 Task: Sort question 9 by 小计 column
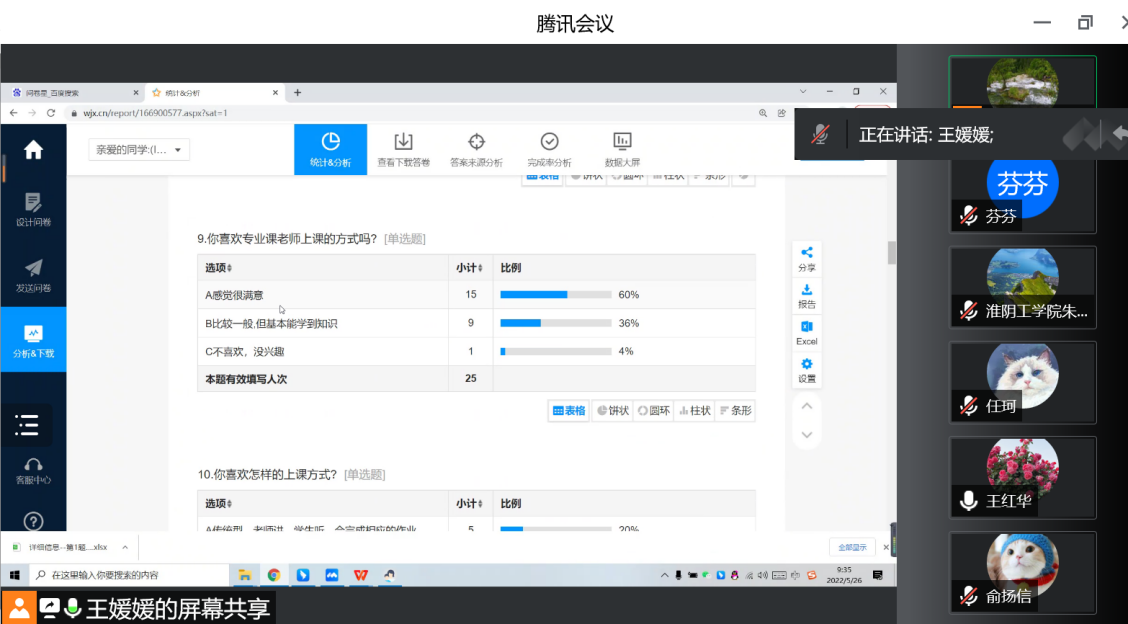click(x=469, y=268)
